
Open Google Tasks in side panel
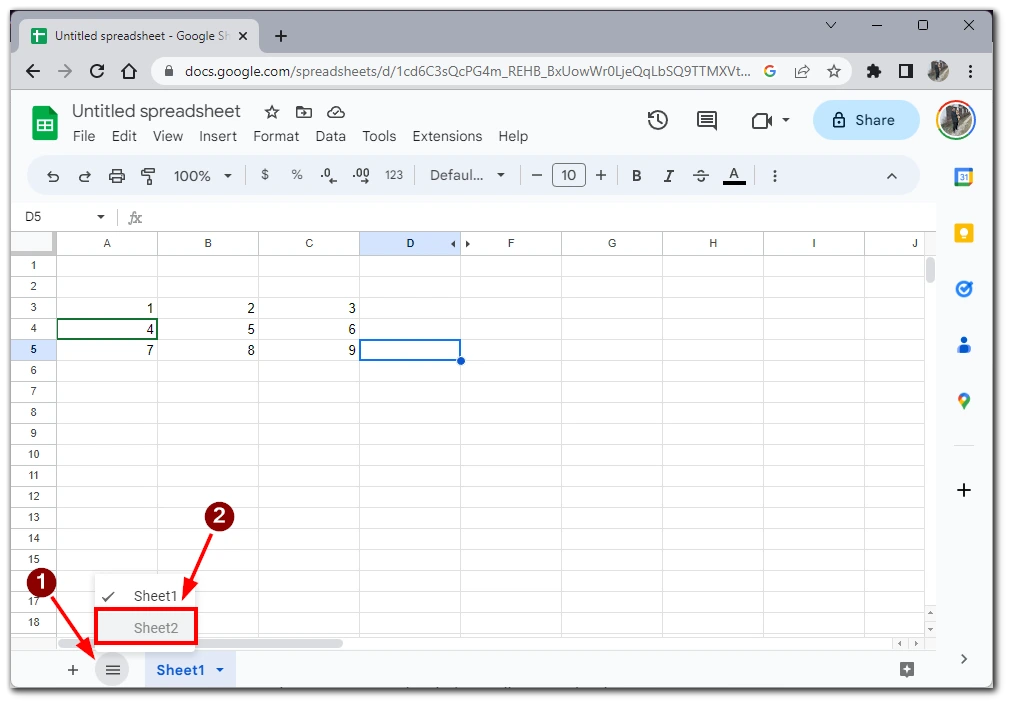tap(963, 289)
